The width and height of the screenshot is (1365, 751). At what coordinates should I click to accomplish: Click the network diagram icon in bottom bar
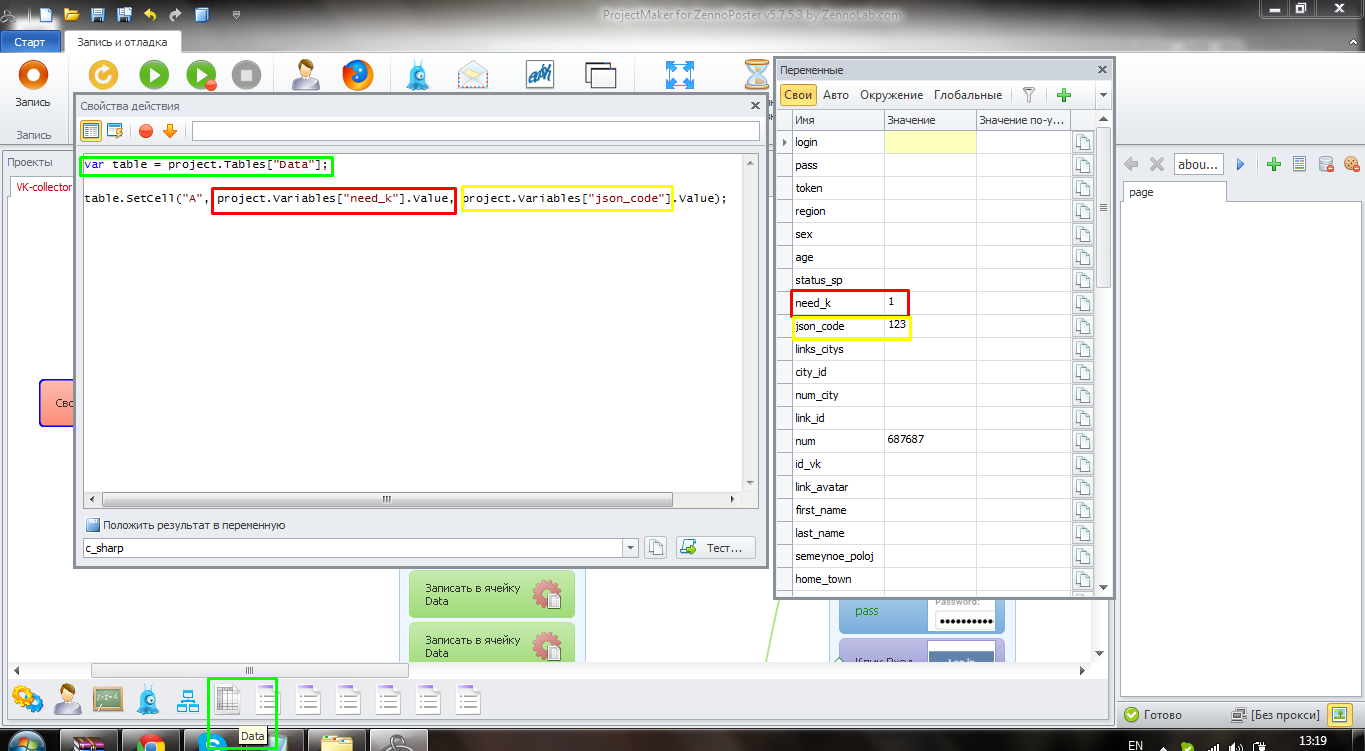188,700
